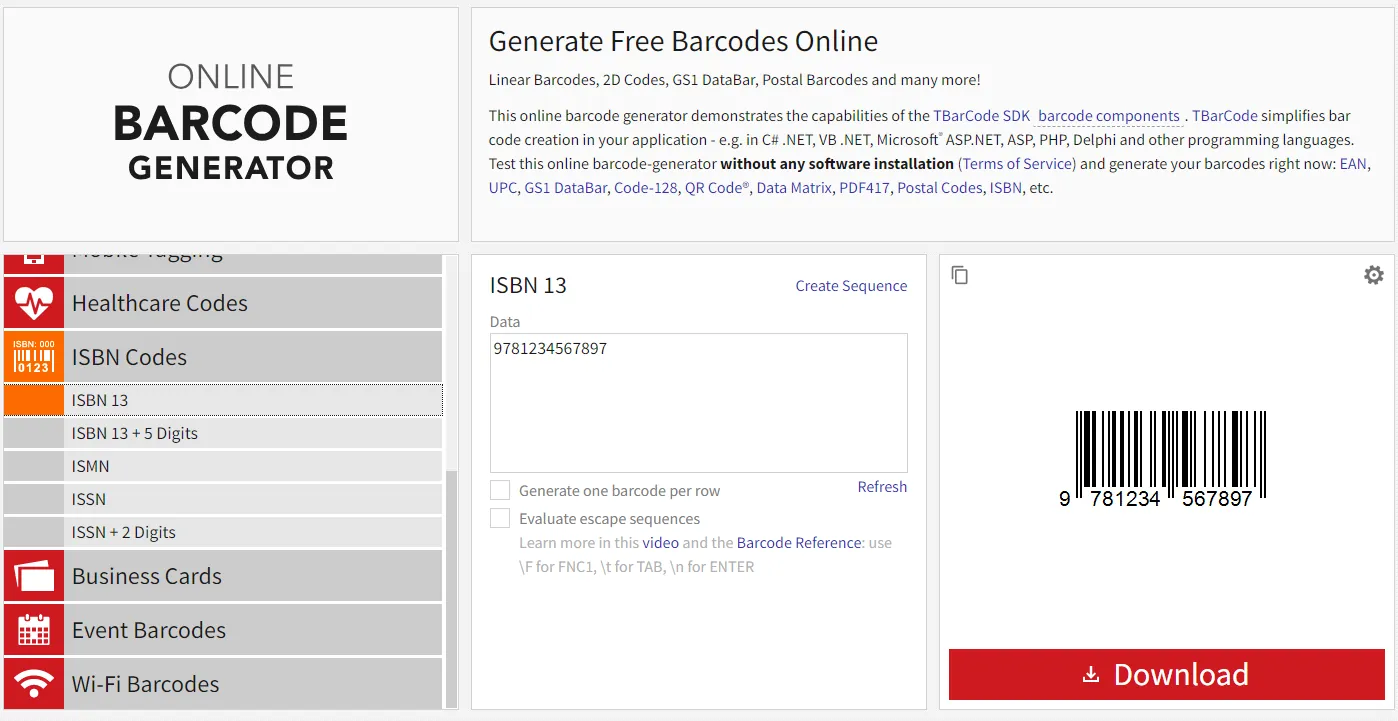Click the Code-128 link
Screen dimensions: 1398x721
[x=646, y=188]
